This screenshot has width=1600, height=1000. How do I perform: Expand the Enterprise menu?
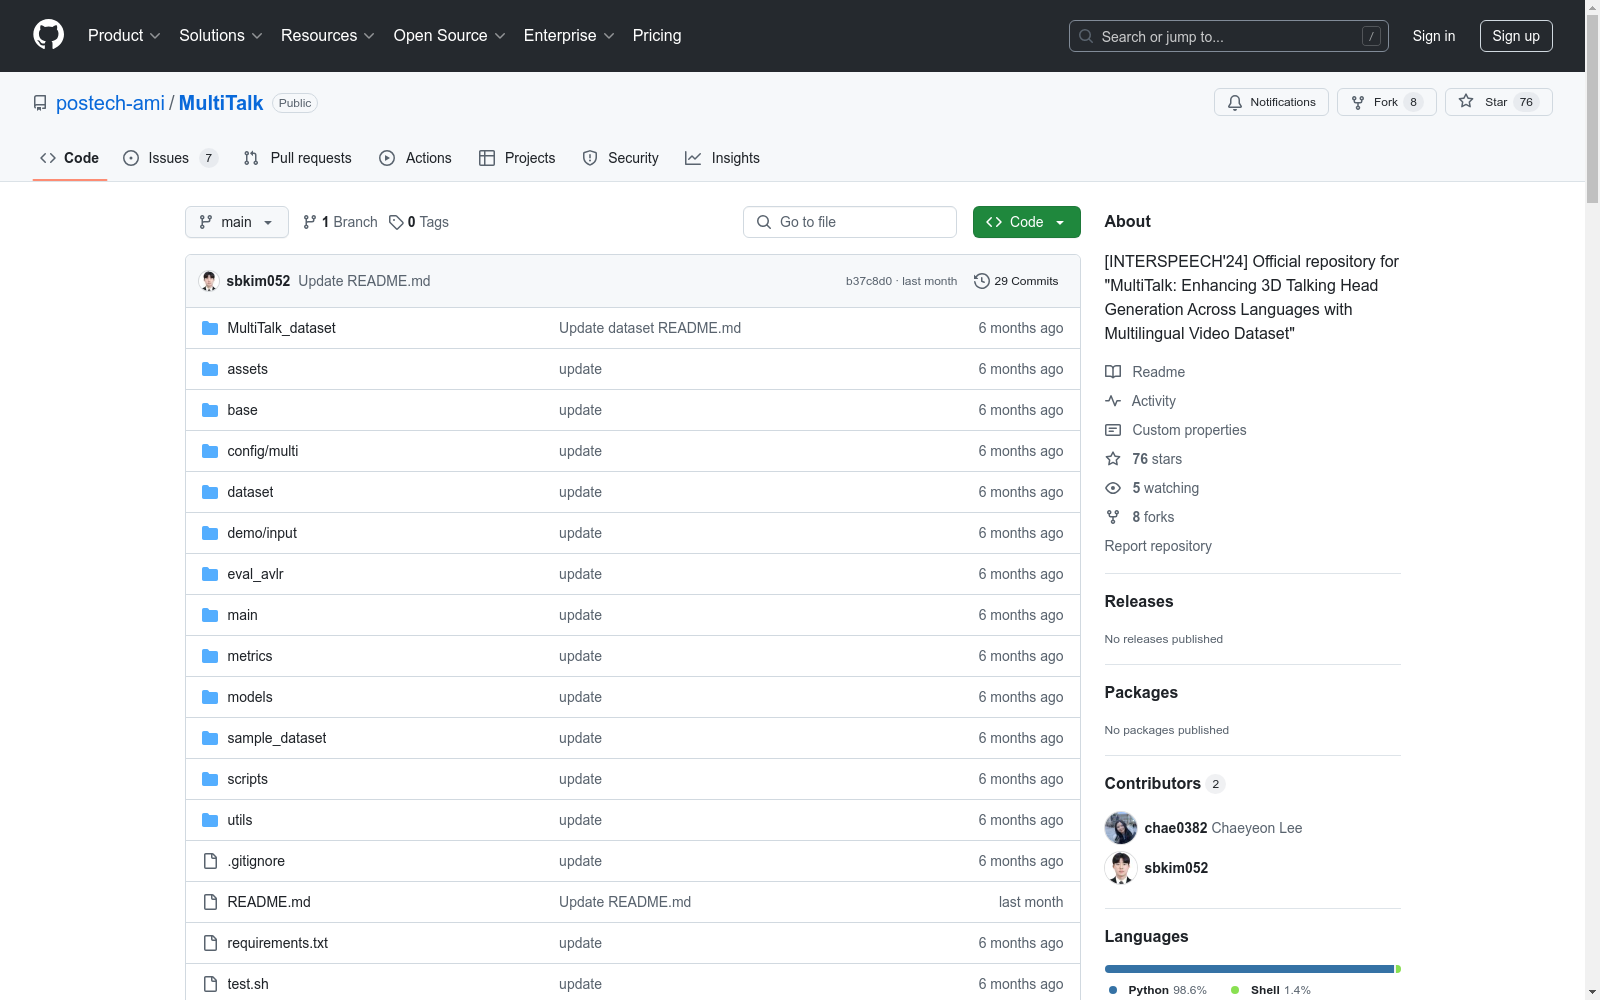[x=569, y=35]
